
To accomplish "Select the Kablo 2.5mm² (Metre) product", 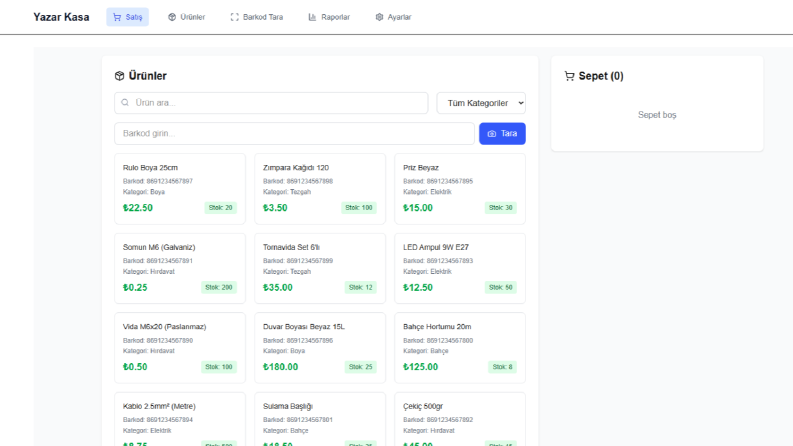I will [180, 419].
